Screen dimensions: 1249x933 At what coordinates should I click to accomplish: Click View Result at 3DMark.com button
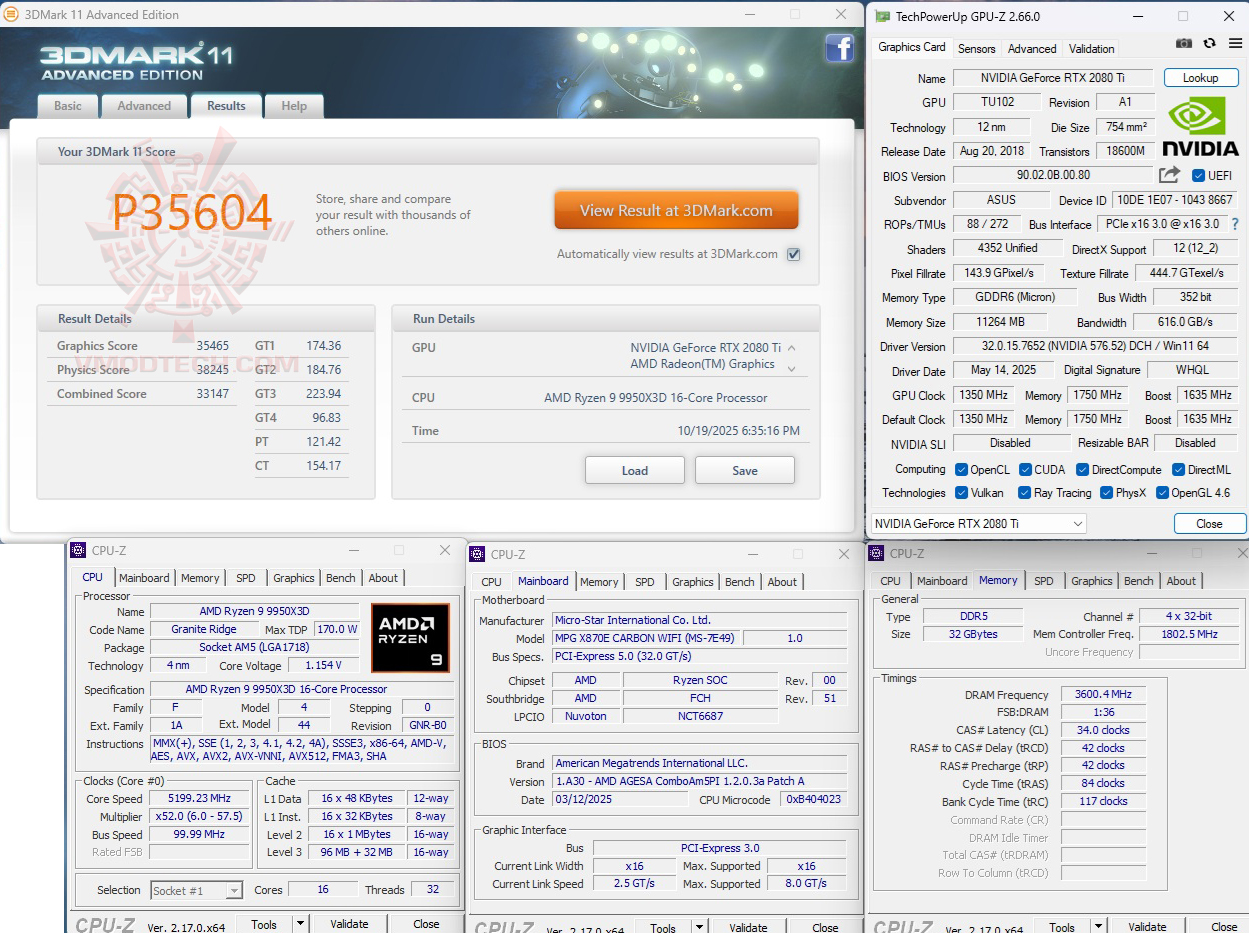click(677, 211)
